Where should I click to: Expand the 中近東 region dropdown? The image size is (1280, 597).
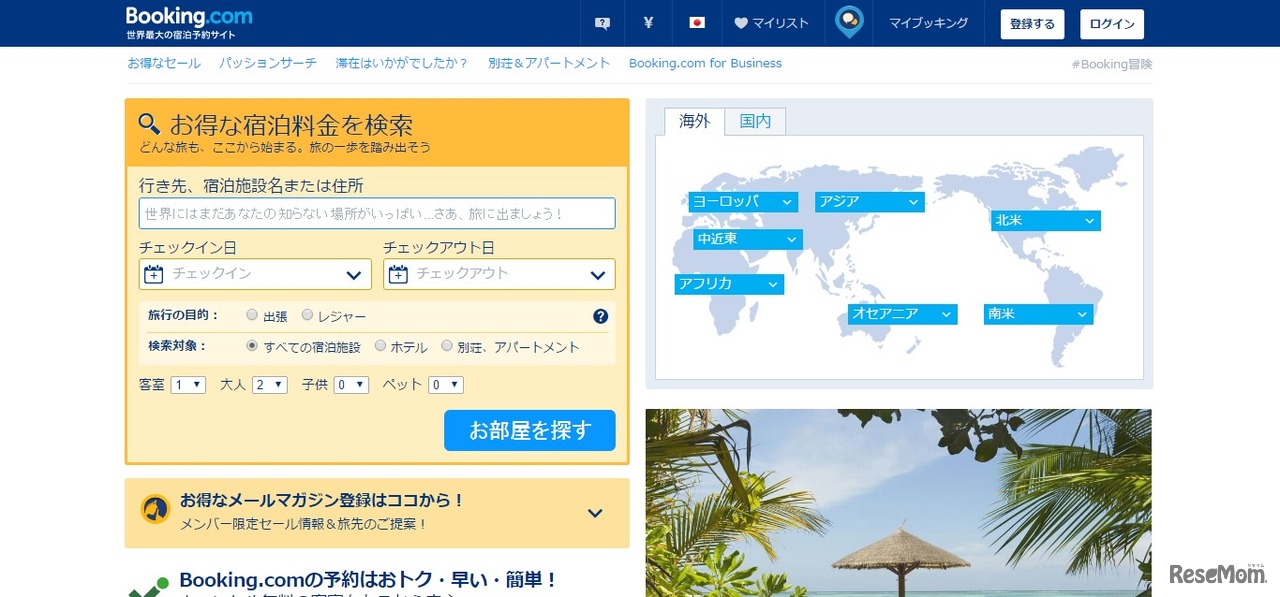(x=748, y=239)
